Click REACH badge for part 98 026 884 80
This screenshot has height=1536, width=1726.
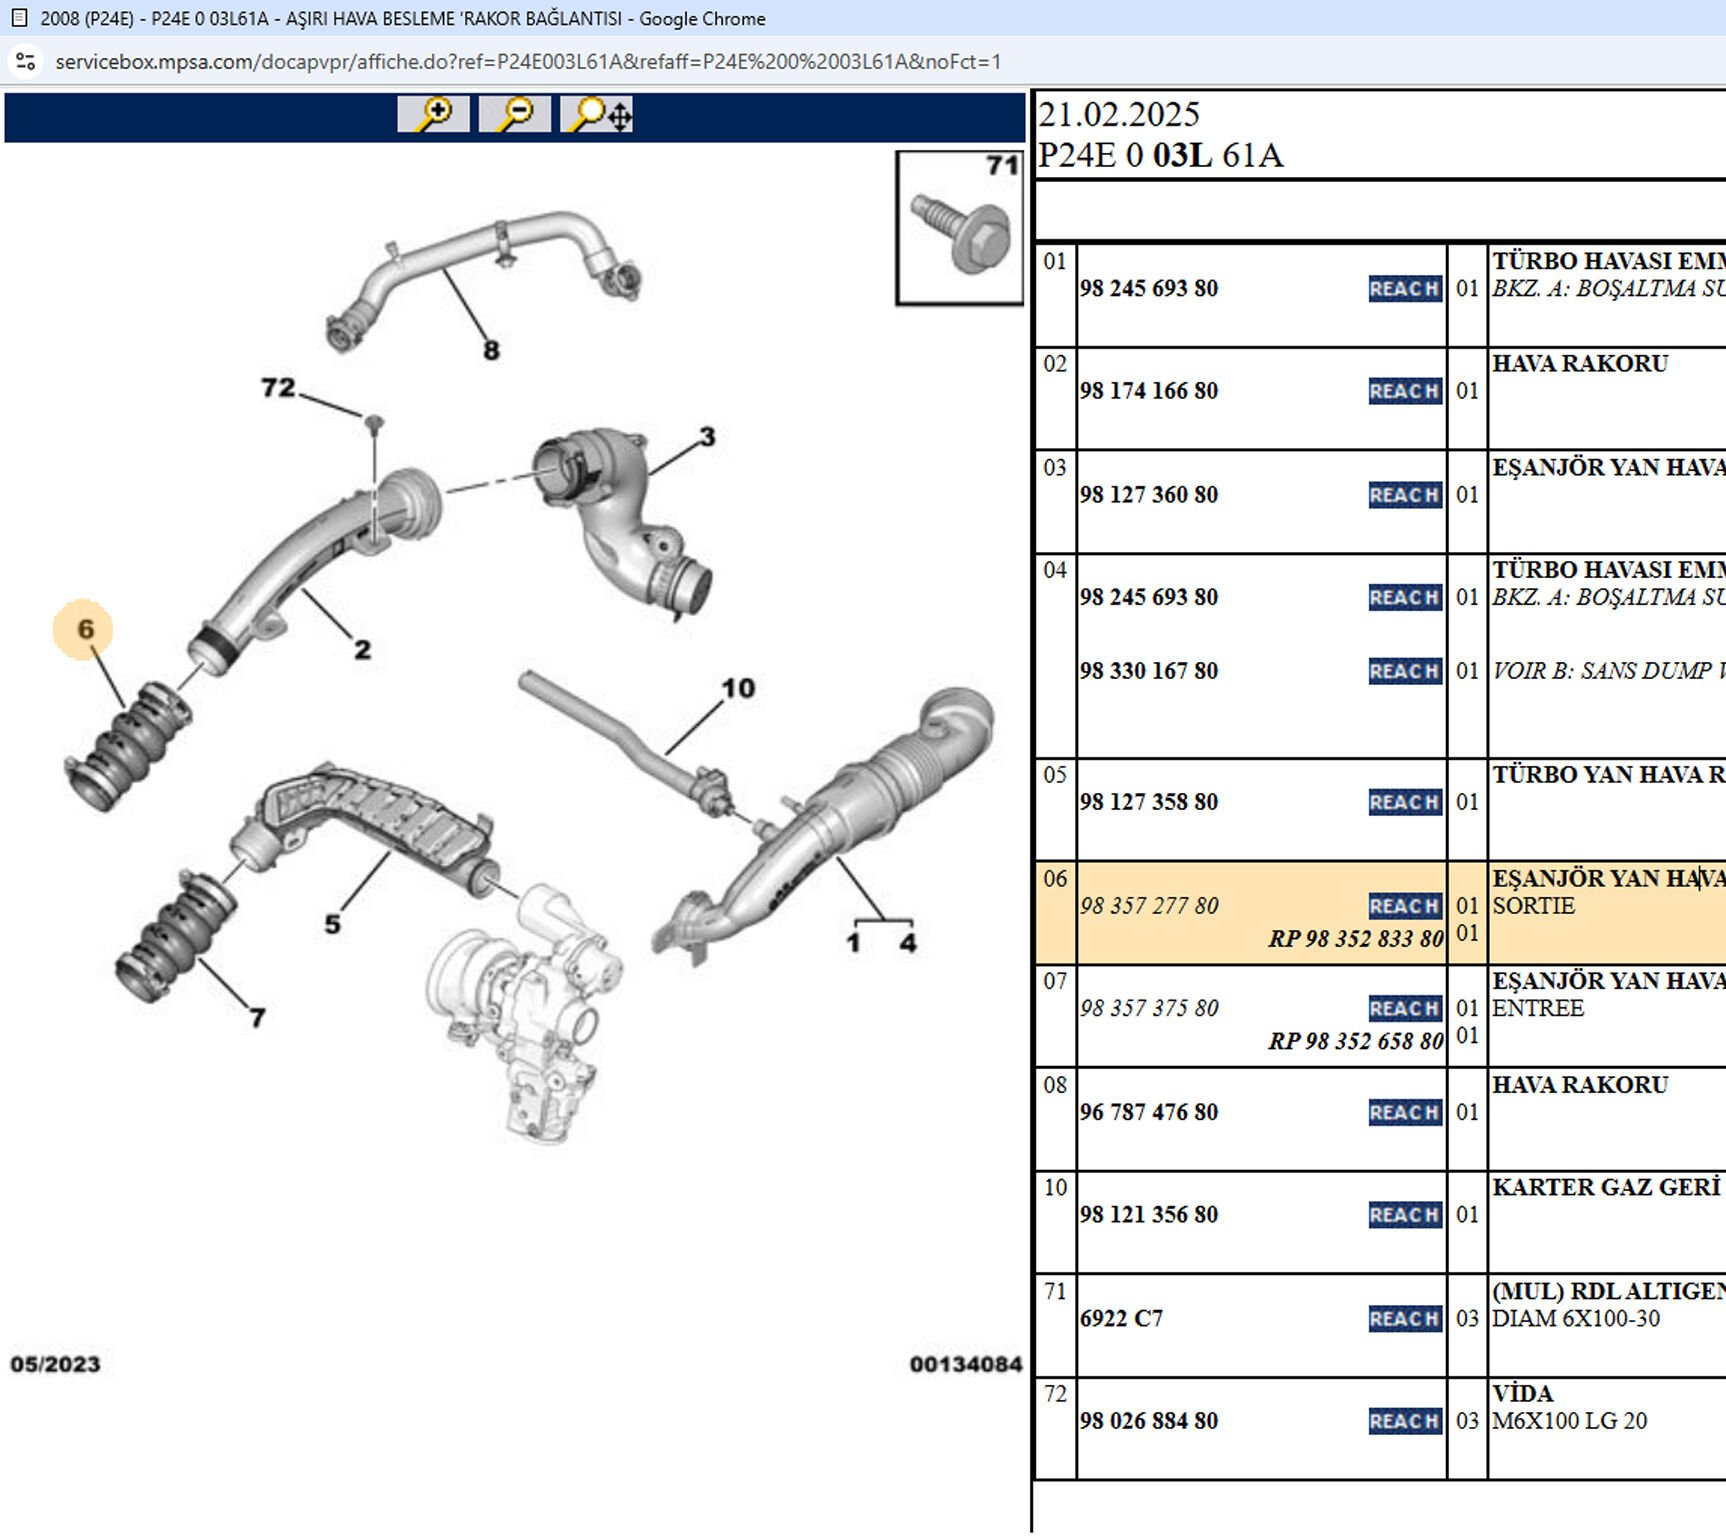[x=1404, y=1421]
